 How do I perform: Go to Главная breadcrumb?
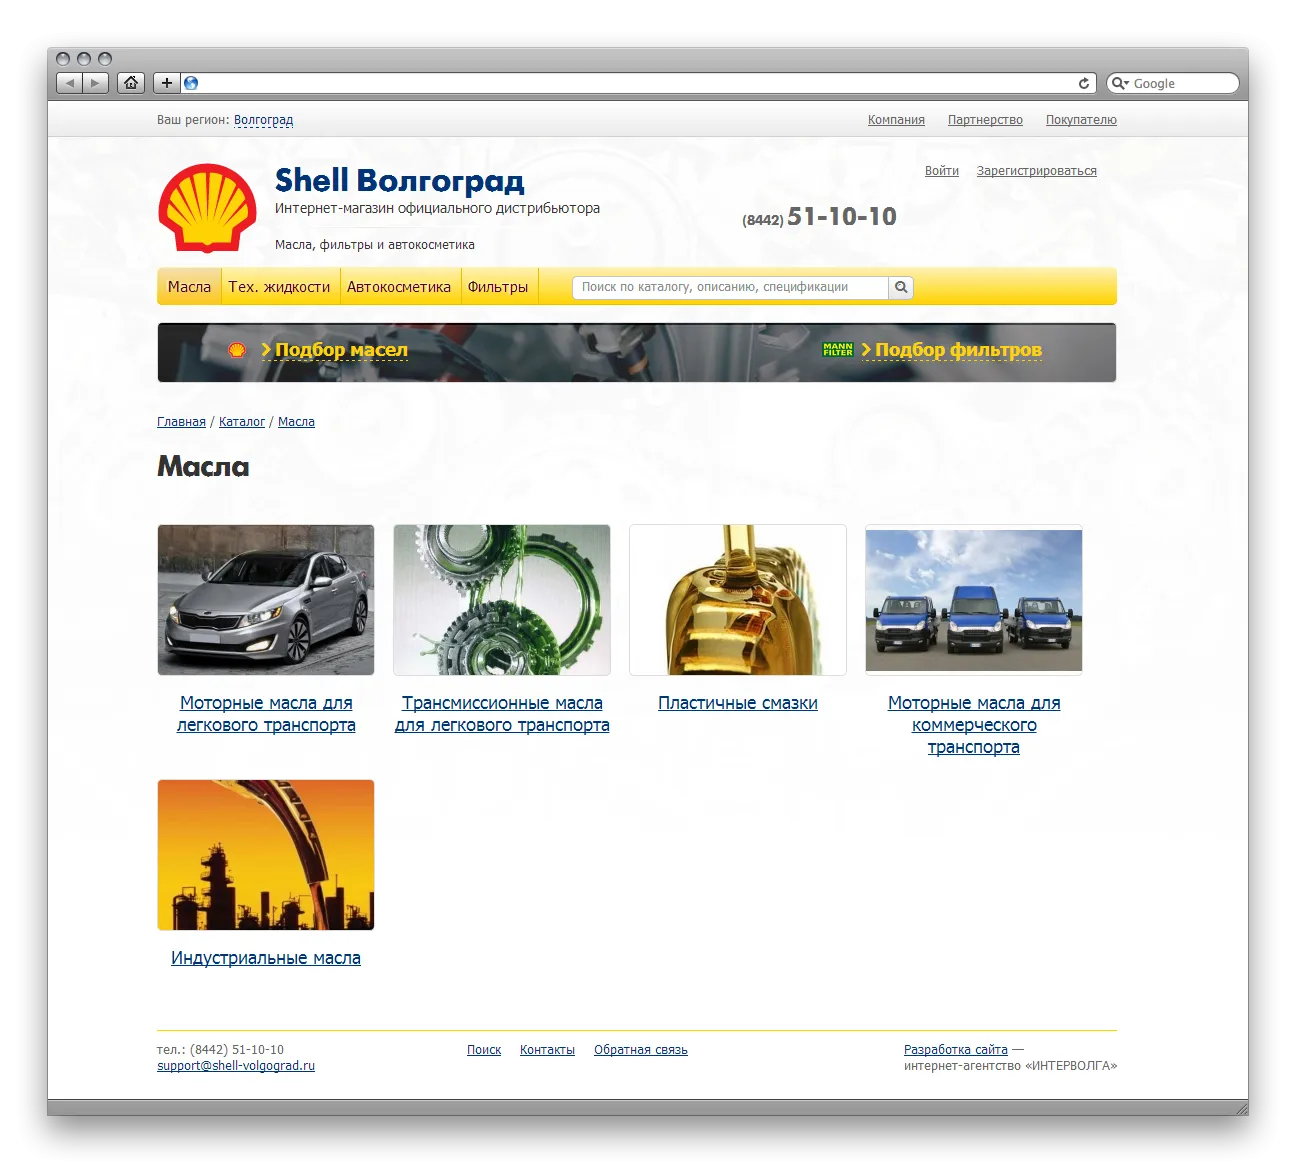tap(181, 422)
